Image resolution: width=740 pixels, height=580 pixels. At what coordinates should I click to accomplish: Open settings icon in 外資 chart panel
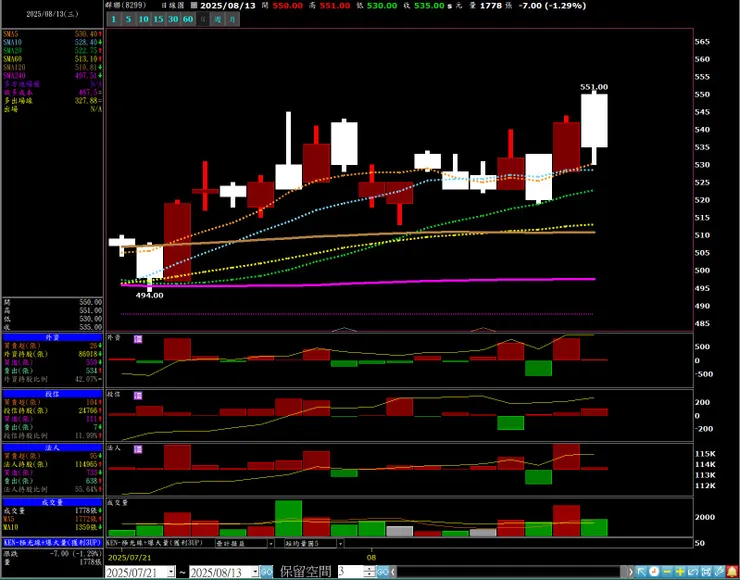click(138, 339)
